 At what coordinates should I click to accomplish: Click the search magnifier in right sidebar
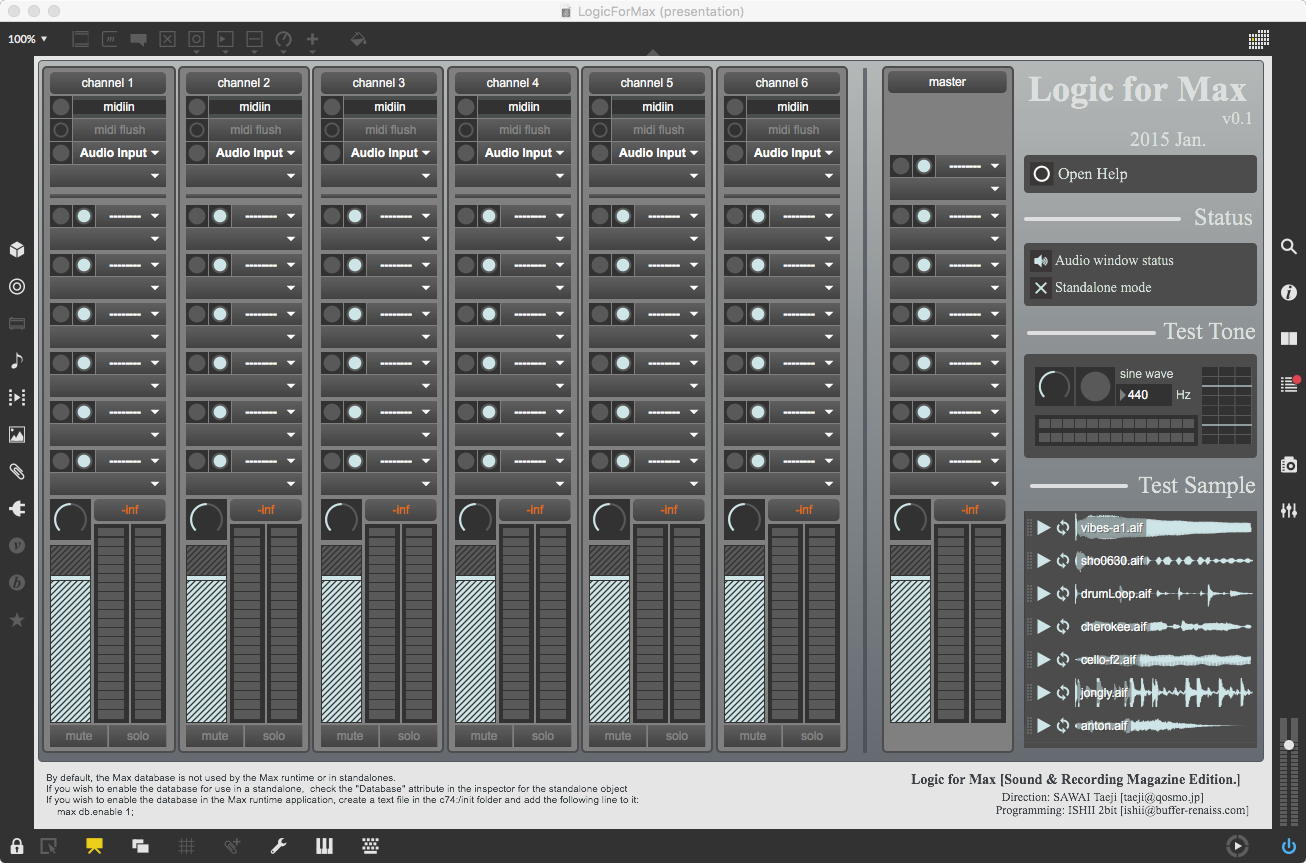(1289, 246)
